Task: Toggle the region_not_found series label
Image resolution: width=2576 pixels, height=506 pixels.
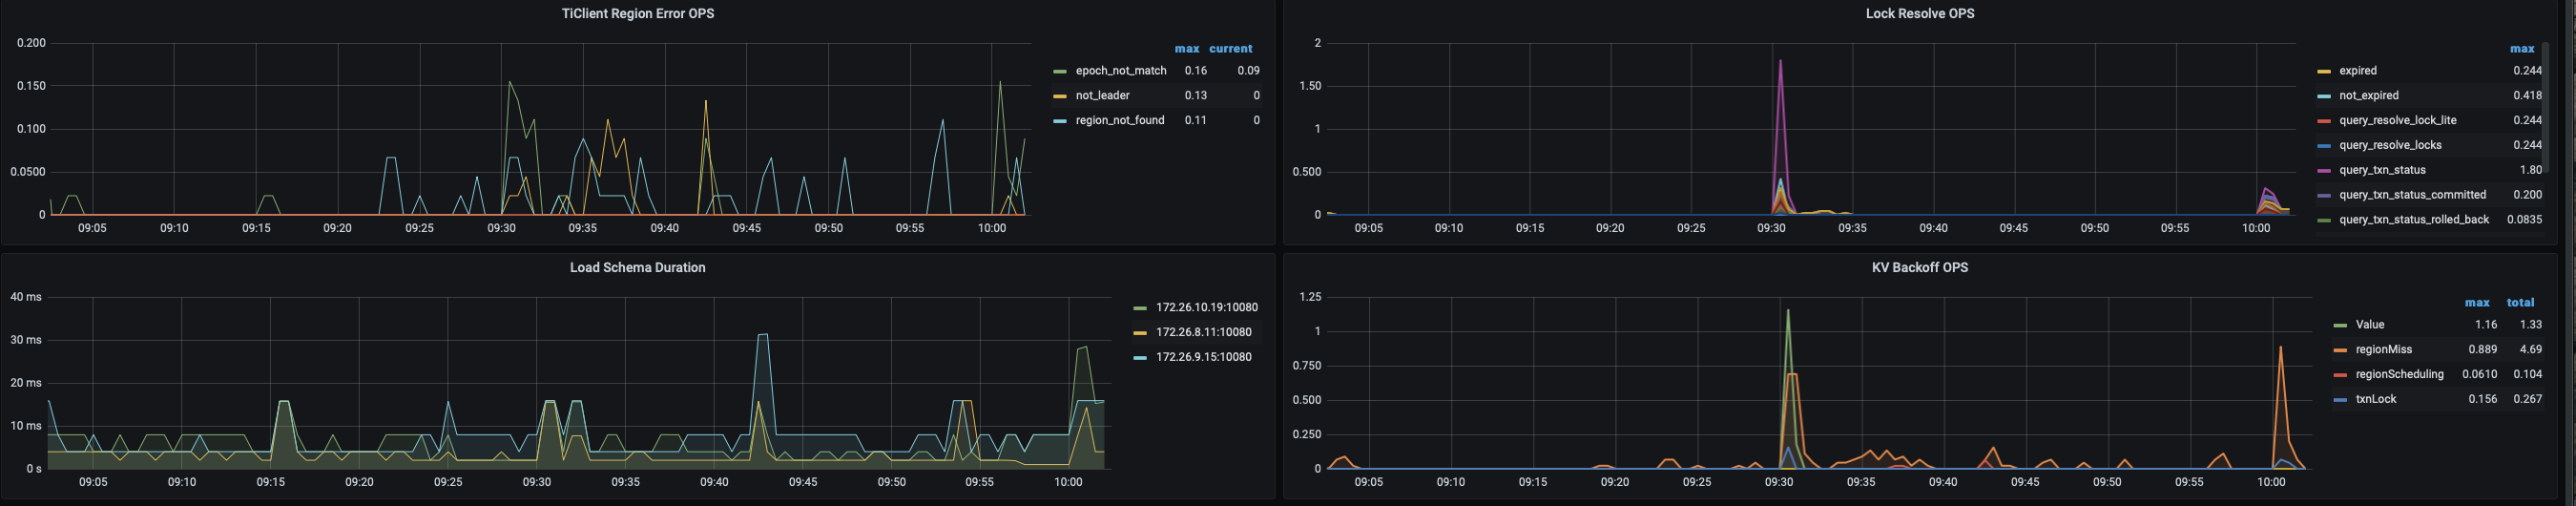Action: tap(1120, 120)
